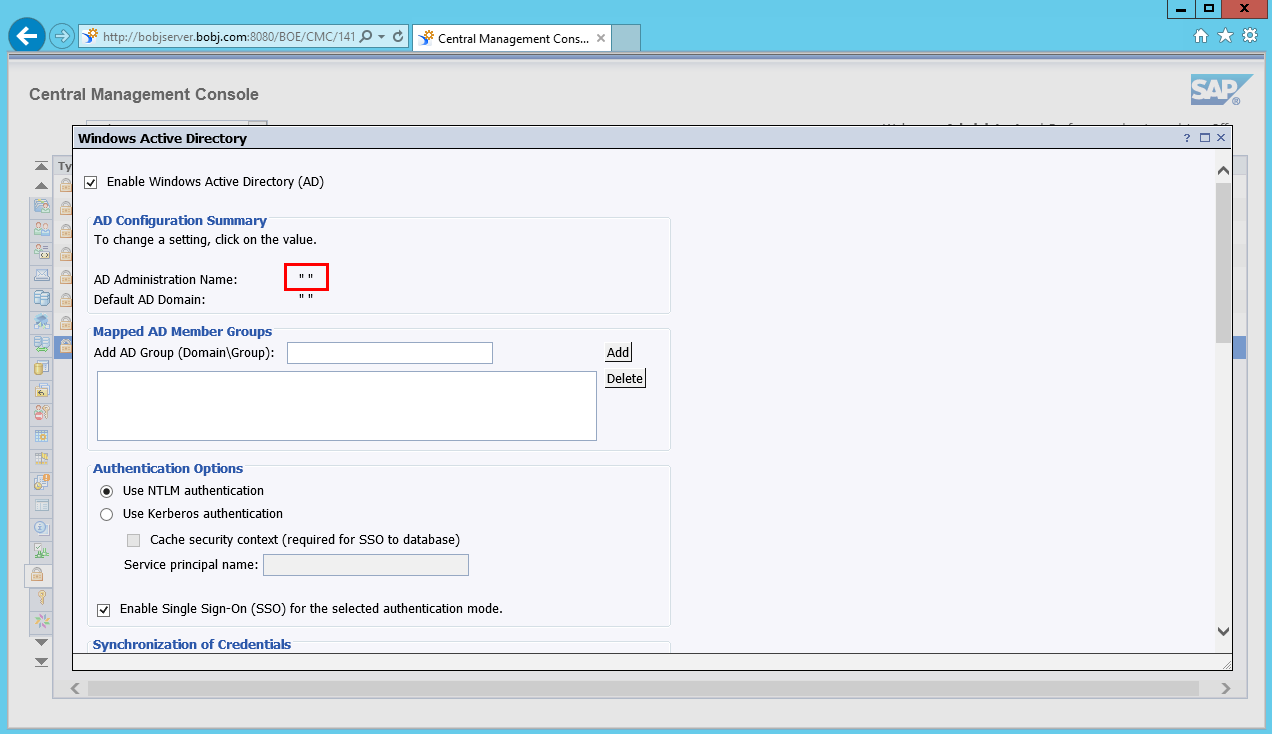The width and height of the screenshot is (1272, 734).
Task: Click the AD Administration Name value
Action: coord(306,279)
